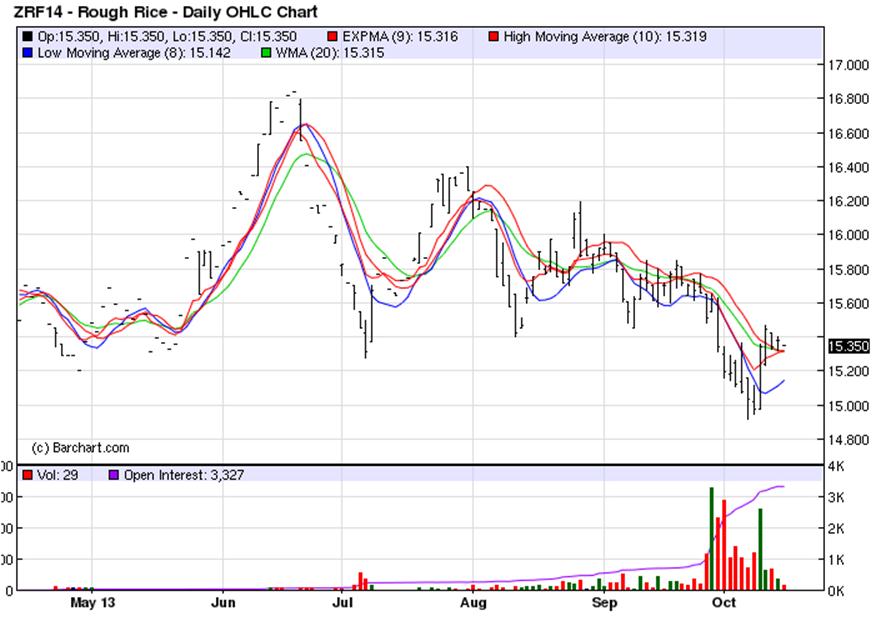The height and width of the screenshot is (641, 876).
Task: Click the 14.800 price axis label
Action: [848, 439]
